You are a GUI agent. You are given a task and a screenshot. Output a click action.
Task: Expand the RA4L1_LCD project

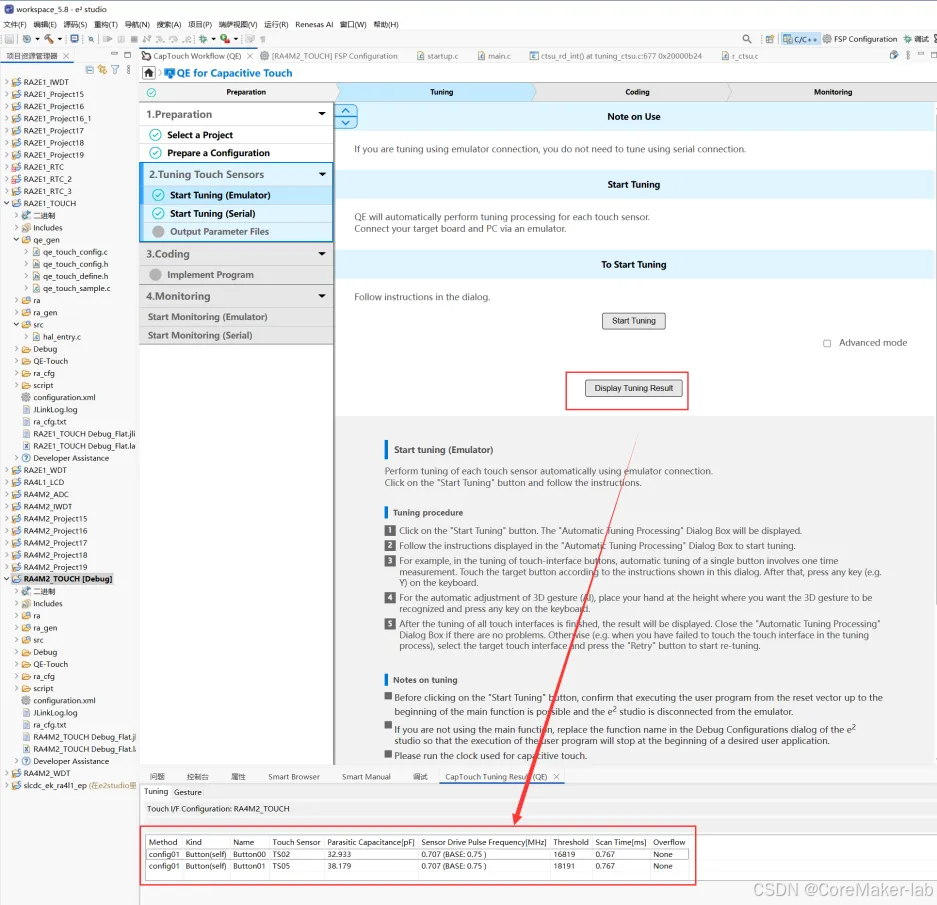[x=7, y=482]
